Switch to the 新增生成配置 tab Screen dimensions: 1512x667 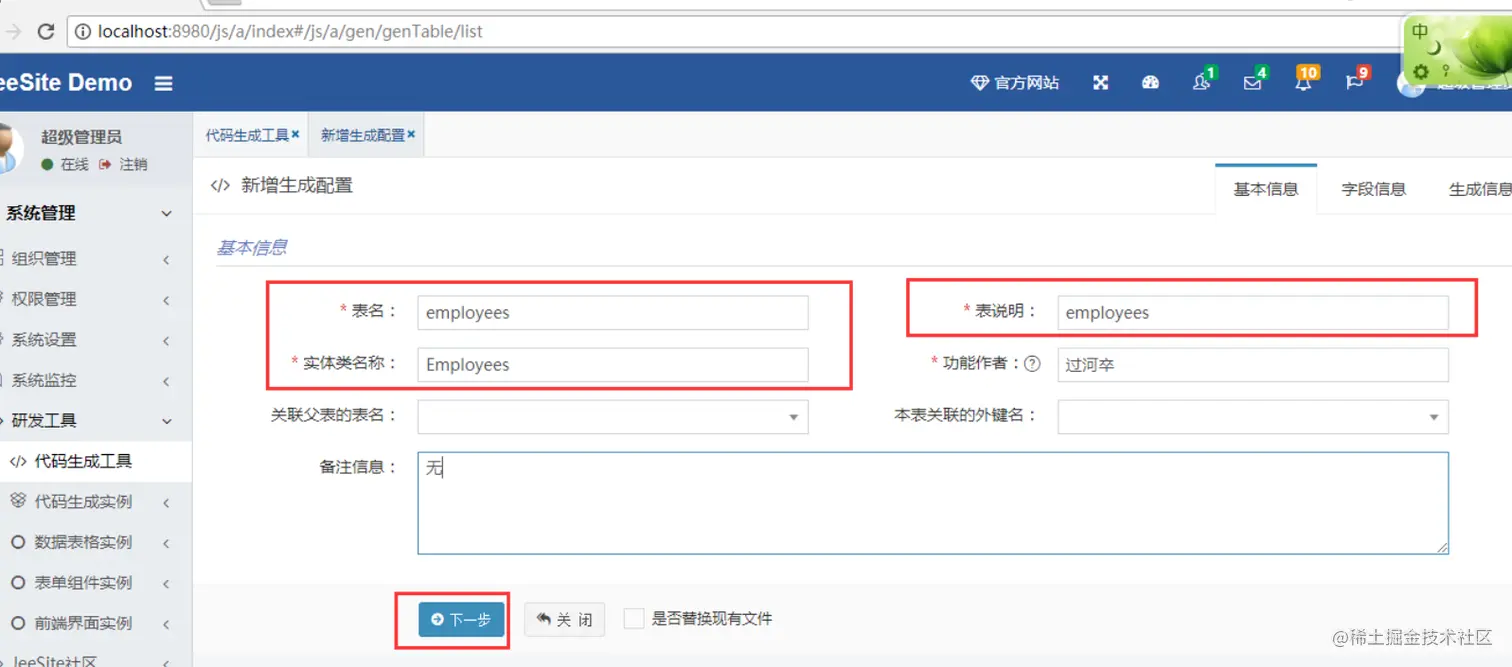362,135
